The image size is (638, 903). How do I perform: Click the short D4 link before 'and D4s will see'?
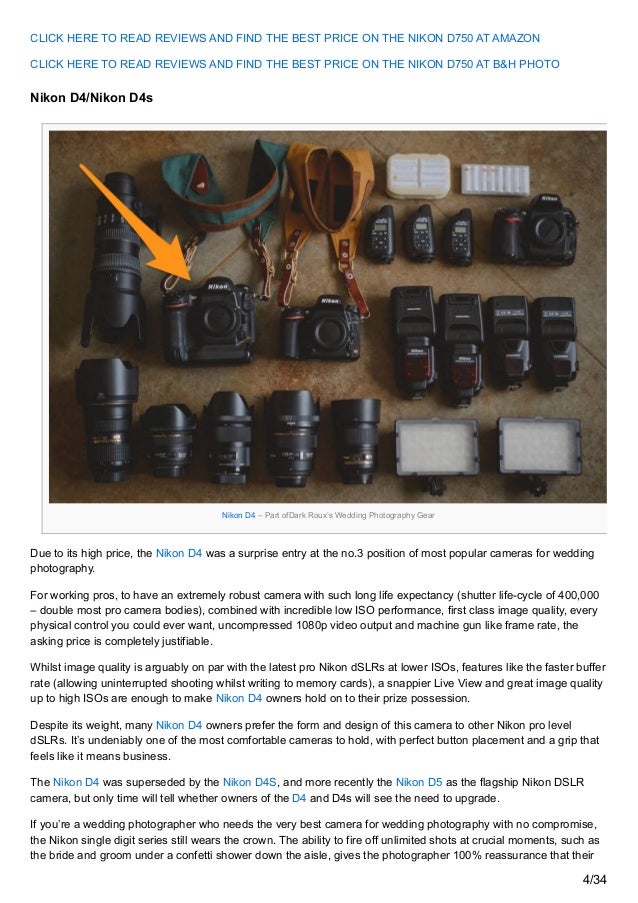click(299, 798)
